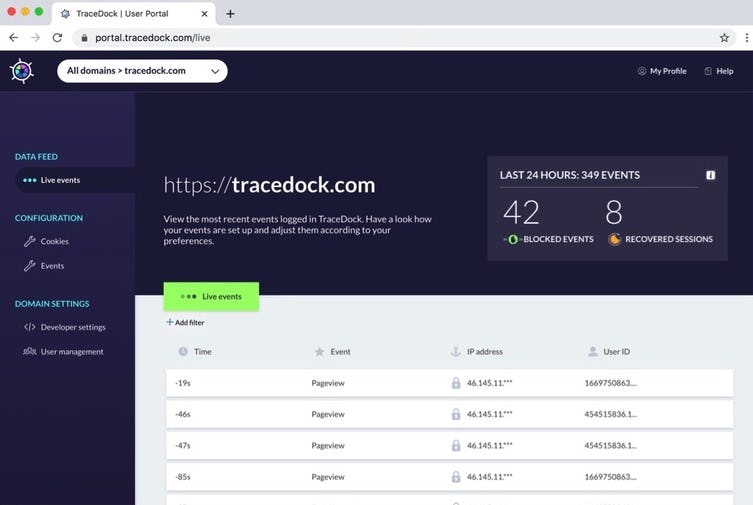Select Live events in the sidebar

[75, 180]
